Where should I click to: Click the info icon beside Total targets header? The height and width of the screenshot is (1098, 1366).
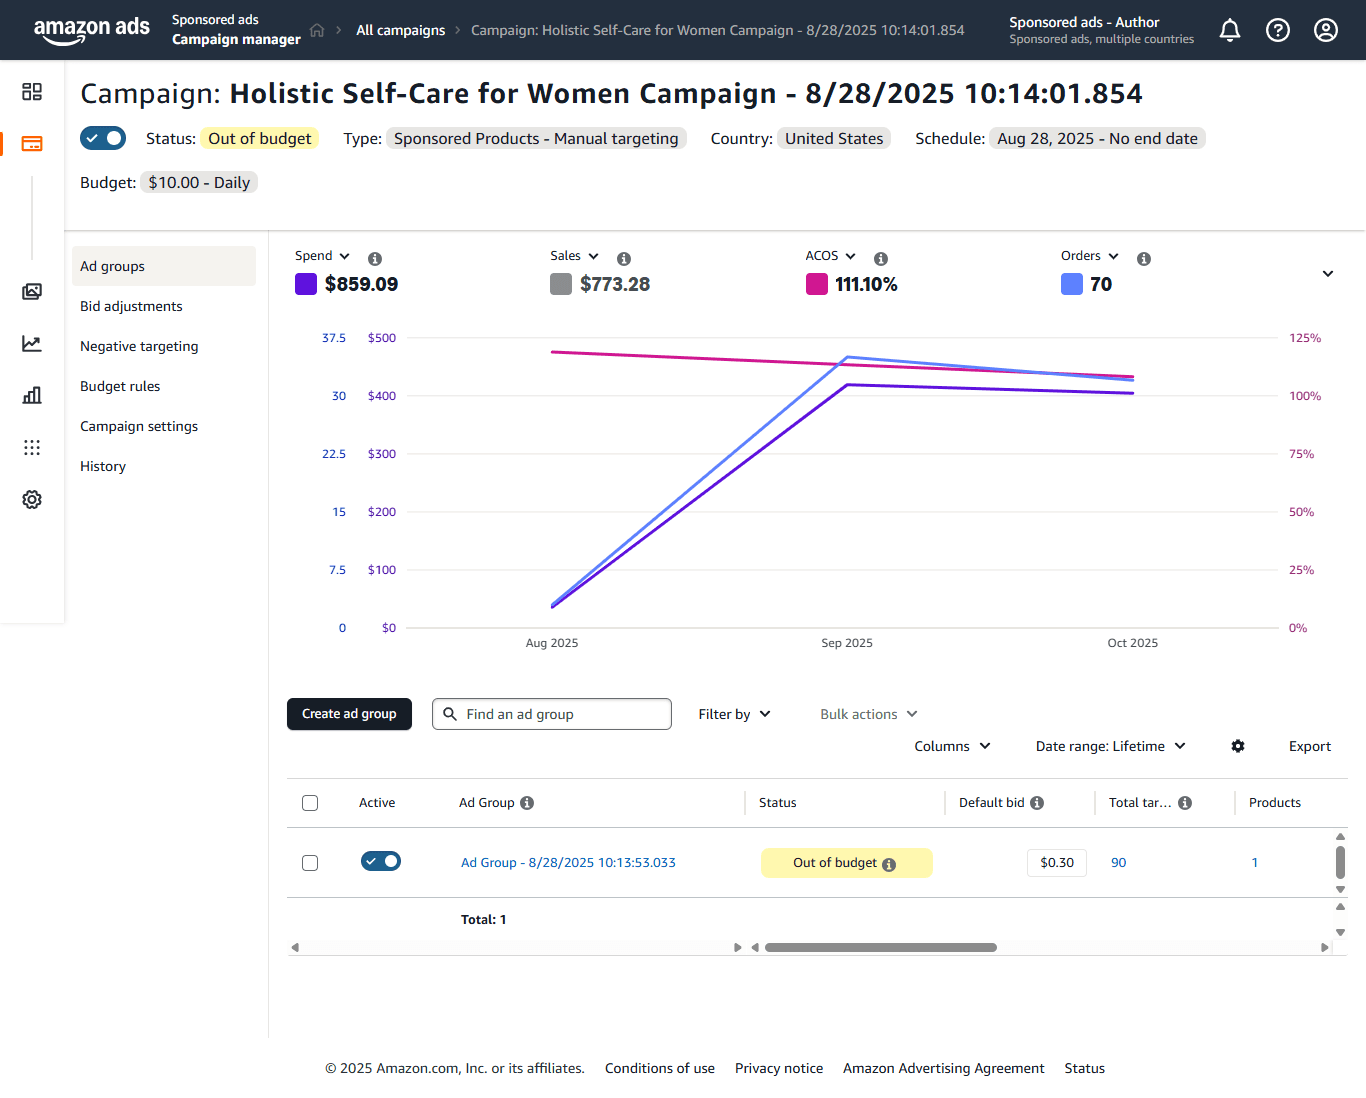point(1185,803)
